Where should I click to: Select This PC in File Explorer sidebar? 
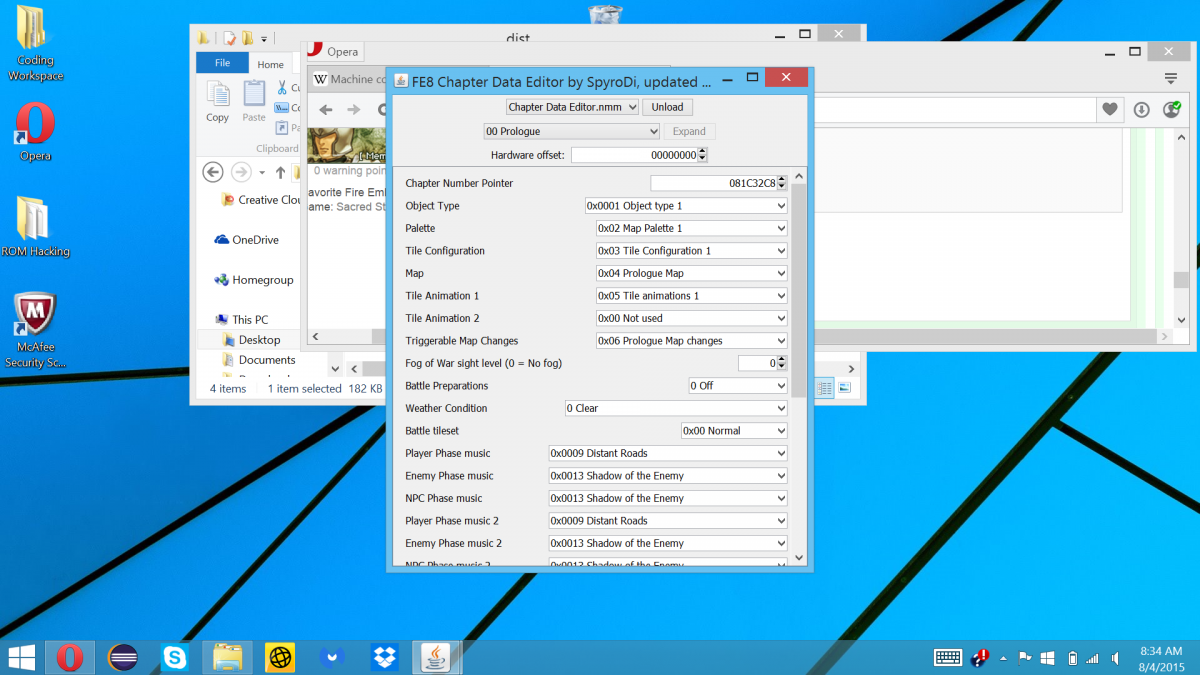[x=241, y=320]
